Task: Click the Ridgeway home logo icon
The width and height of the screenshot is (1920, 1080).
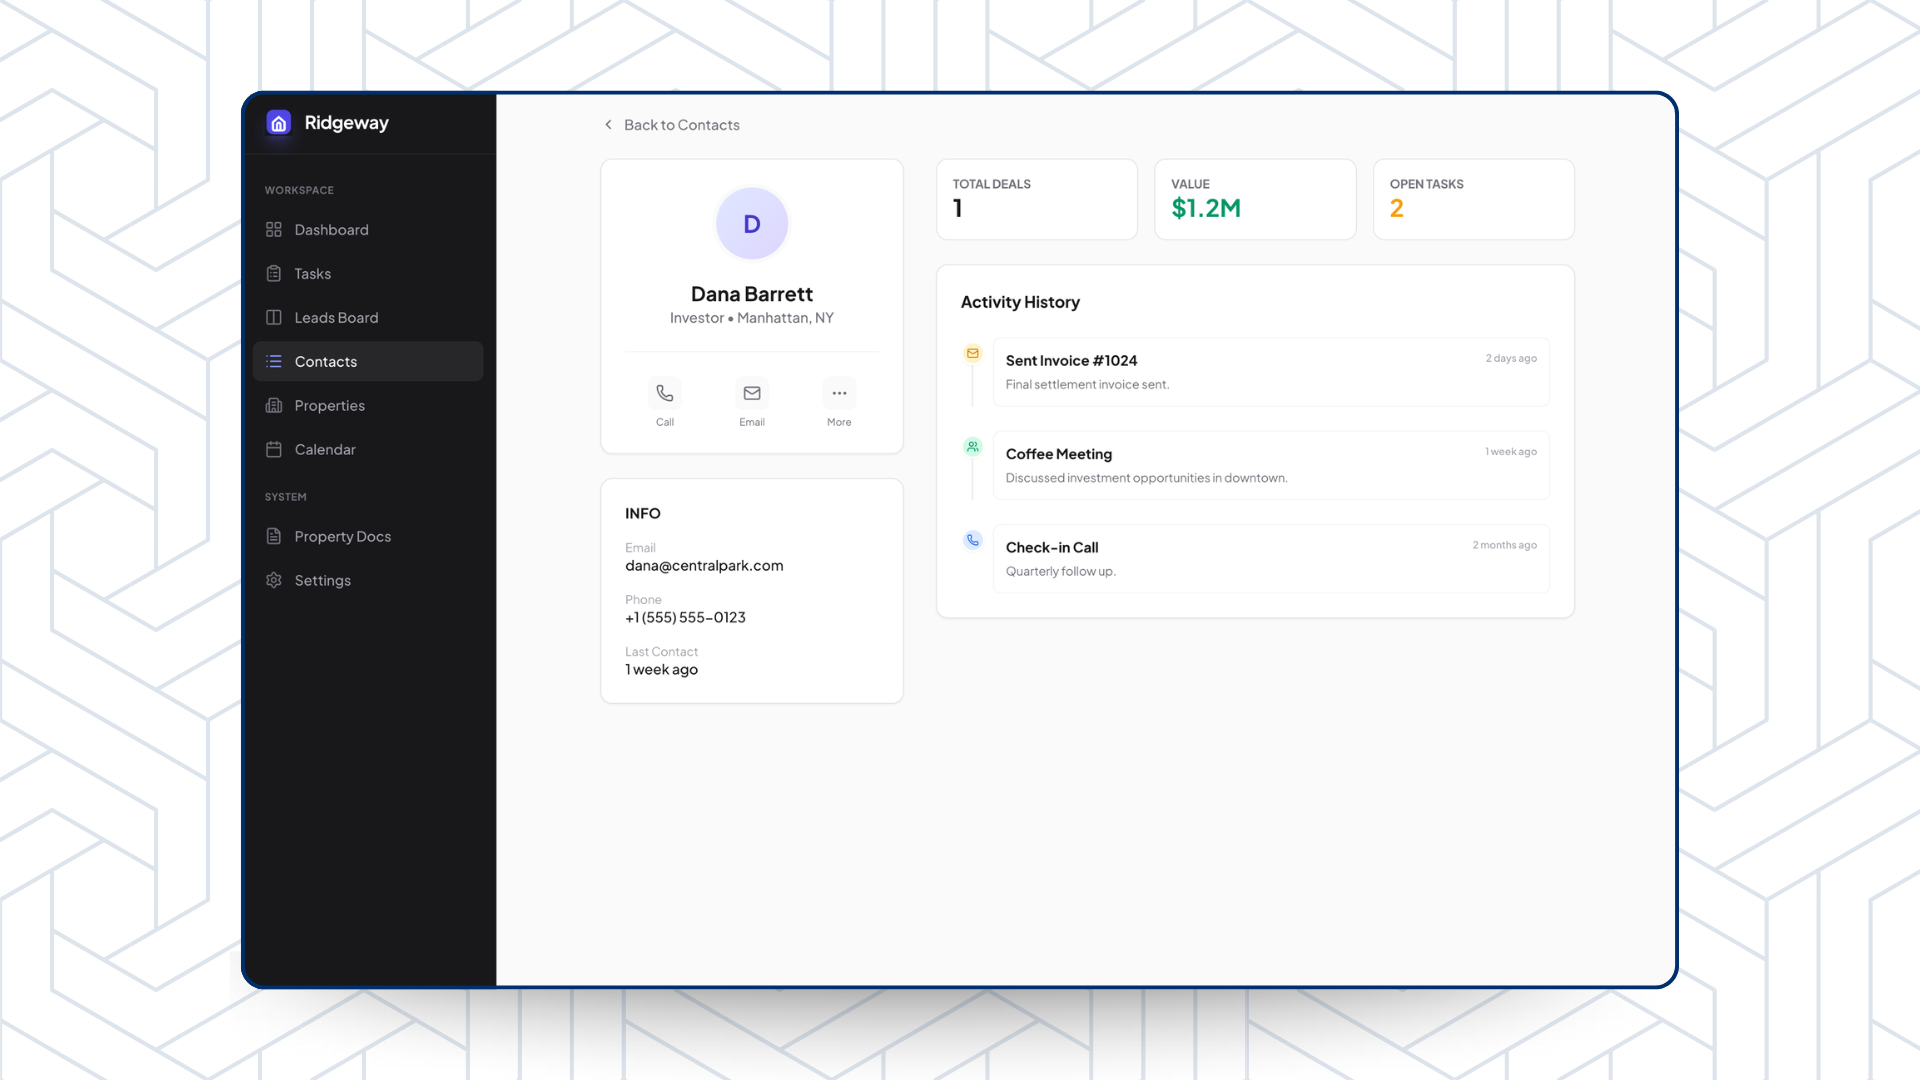Action: pos(278,123)
